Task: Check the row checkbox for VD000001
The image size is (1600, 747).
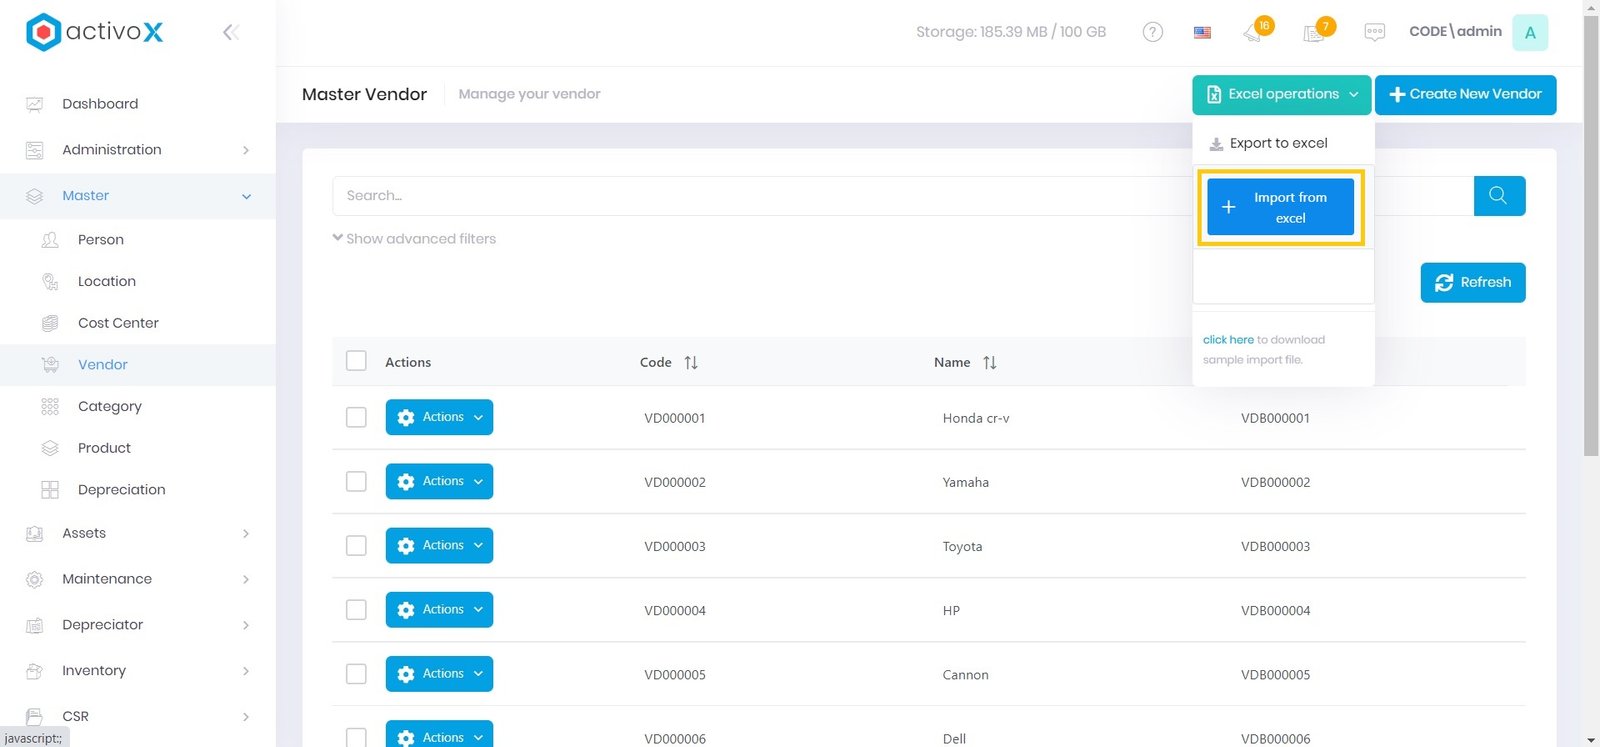Action: click(356, 417)
